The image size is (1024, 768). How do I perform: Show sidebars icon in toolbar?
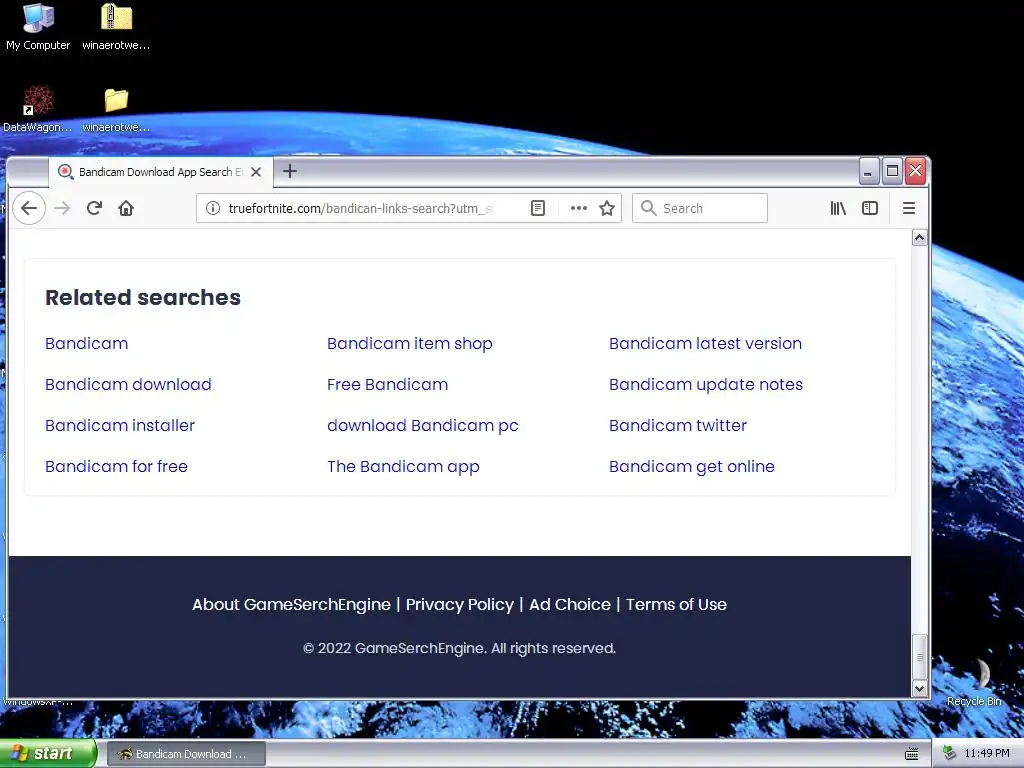(870, 208)
